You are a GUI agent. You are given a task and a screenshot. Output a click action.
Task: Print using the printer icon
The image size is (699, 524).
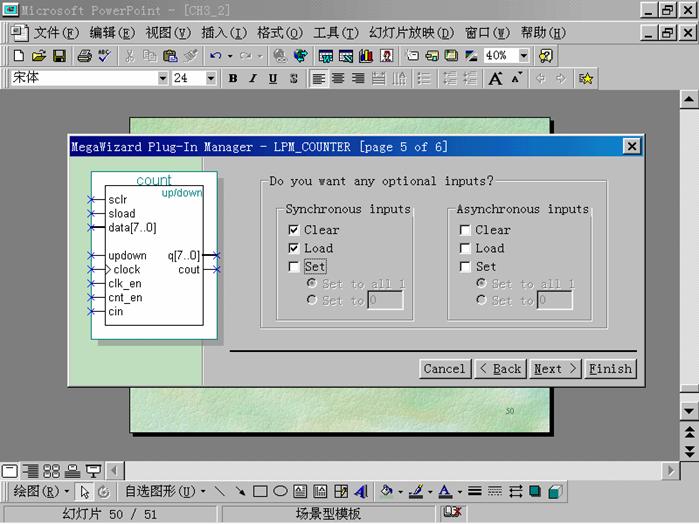coord(84,56)
